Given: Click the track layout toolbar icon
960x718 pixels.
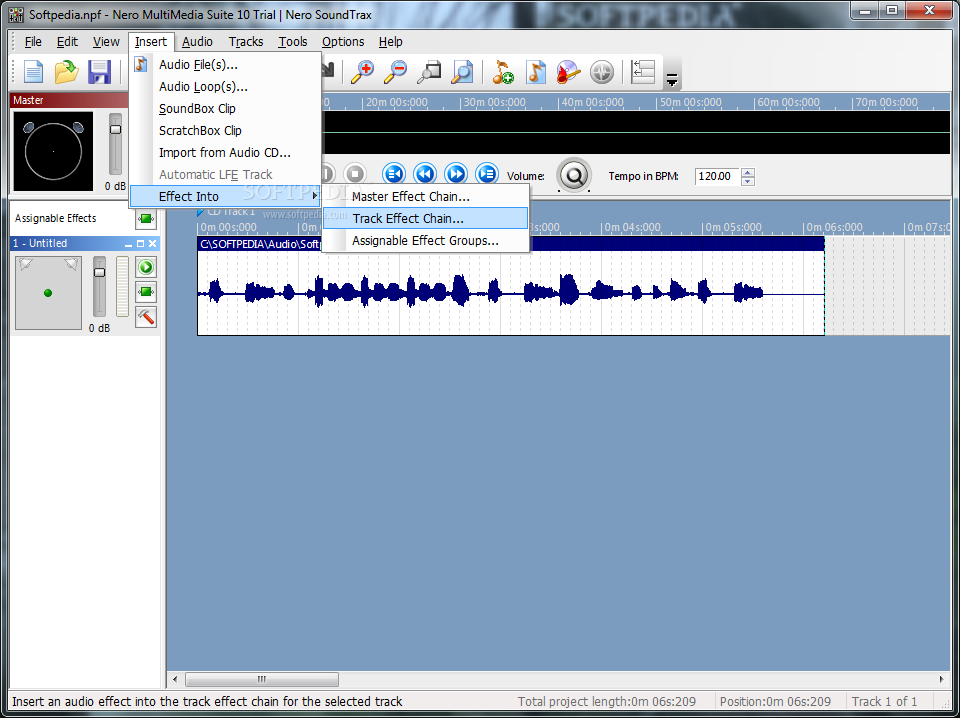Looking at the screenshot, I should 643,72.
